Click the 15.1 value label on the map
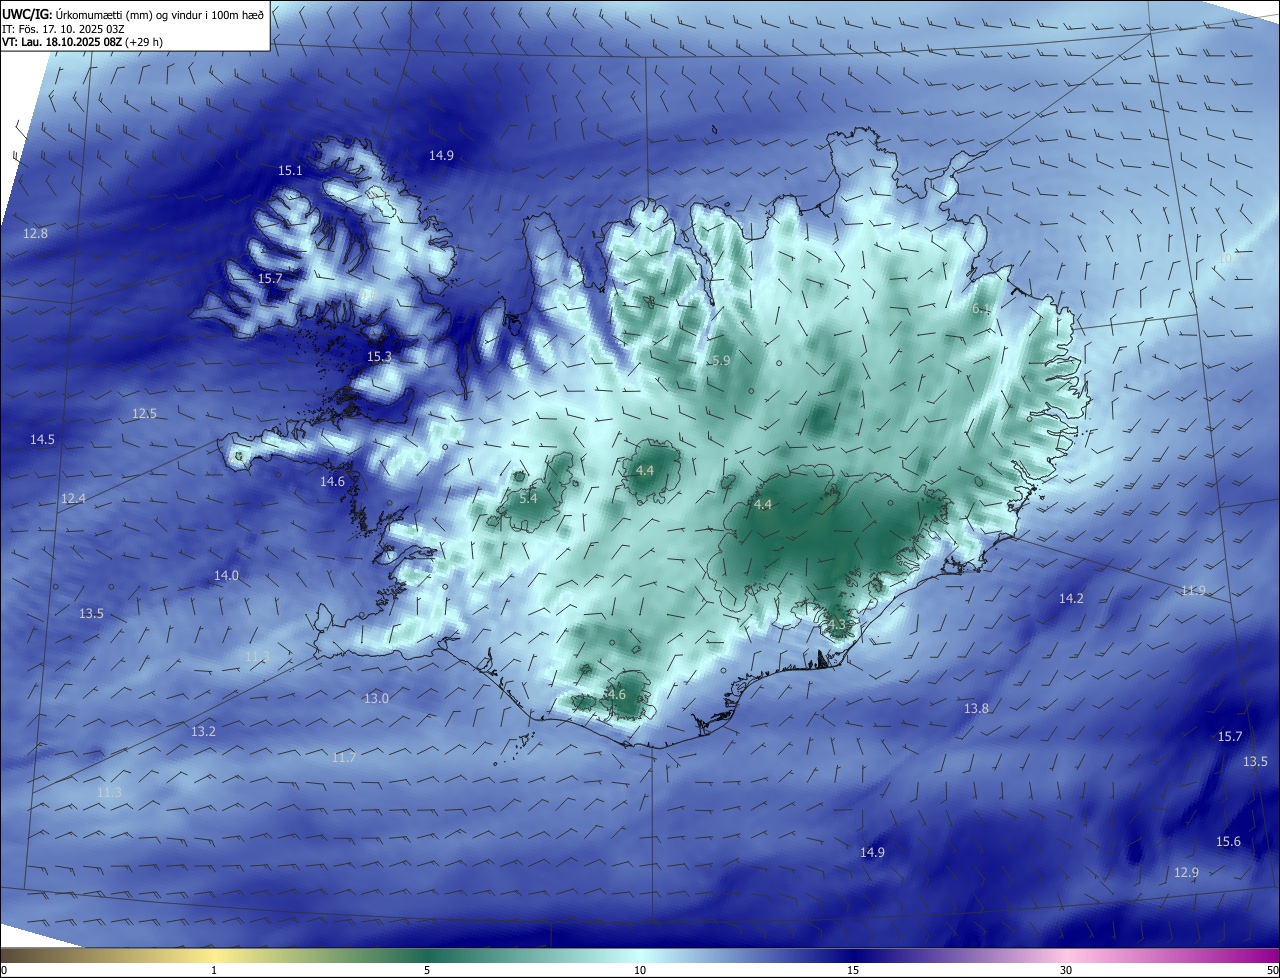Image resolution: width=1280 pixels, height=978 pixels. [290, 171]
